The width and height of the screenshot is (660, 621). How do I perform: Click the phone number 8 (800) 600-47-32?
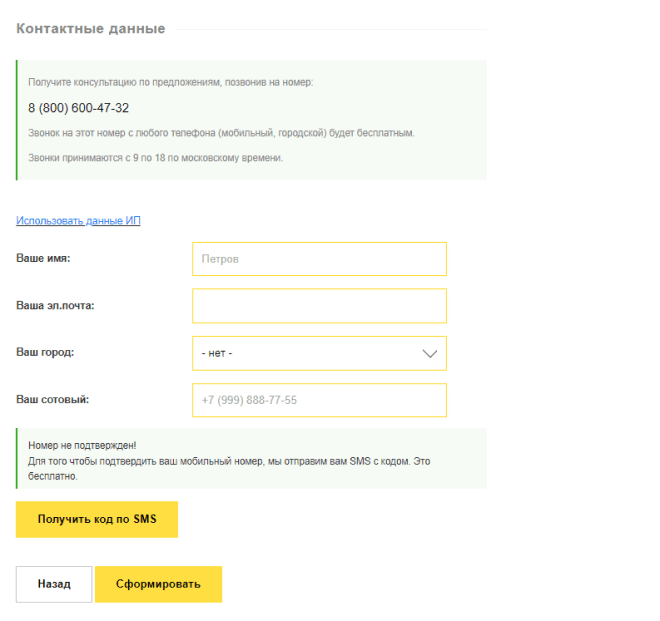point(78,108)
